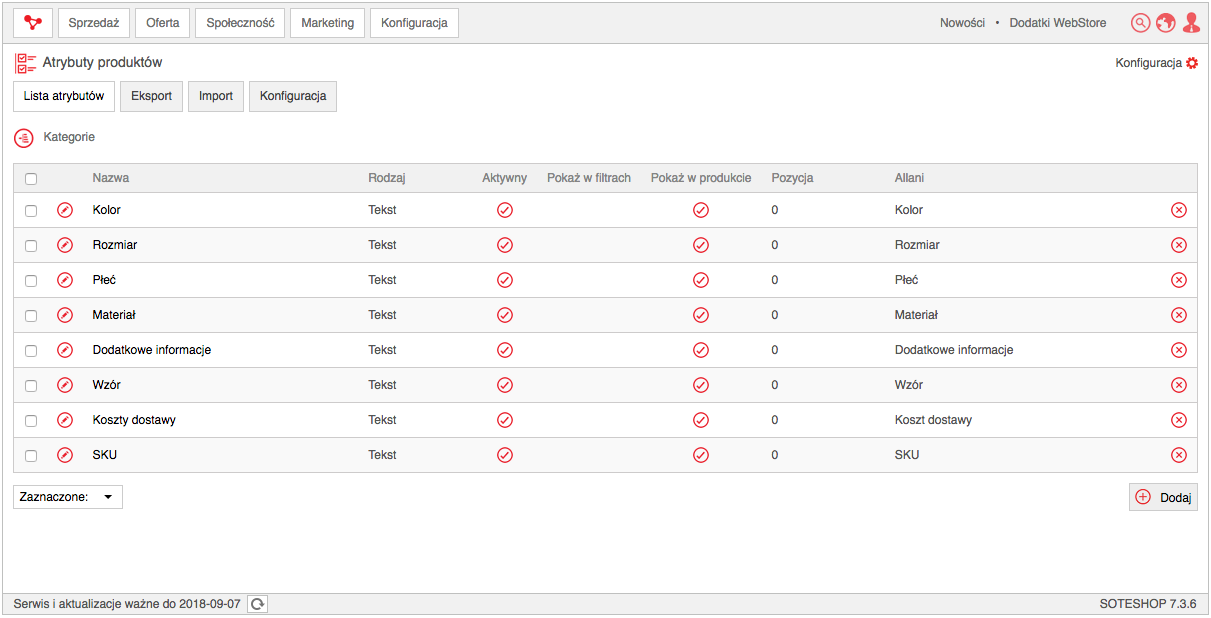Edit the Kolor attribute pencil icon
The width and height of the screenshot is (1211, 618).
click(x=65, y=210)
